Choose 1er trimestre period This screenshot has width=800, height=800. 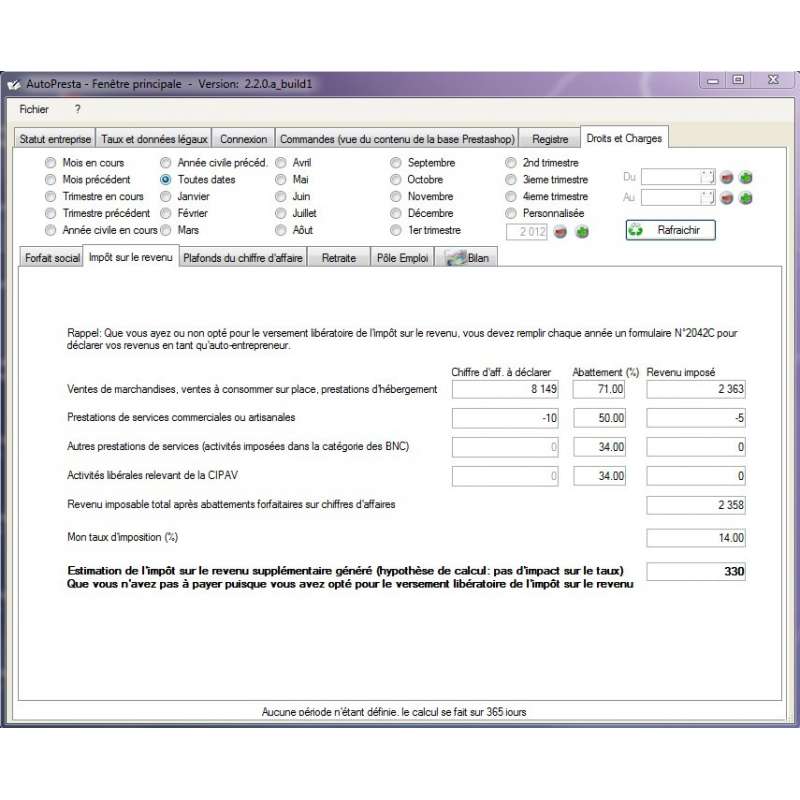click(x=396, y=230)
